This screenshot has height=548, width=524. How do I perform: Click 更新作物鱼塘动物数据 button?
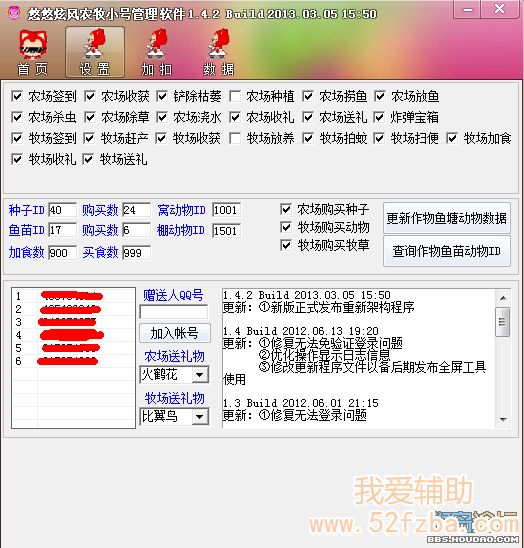[447, 218]
